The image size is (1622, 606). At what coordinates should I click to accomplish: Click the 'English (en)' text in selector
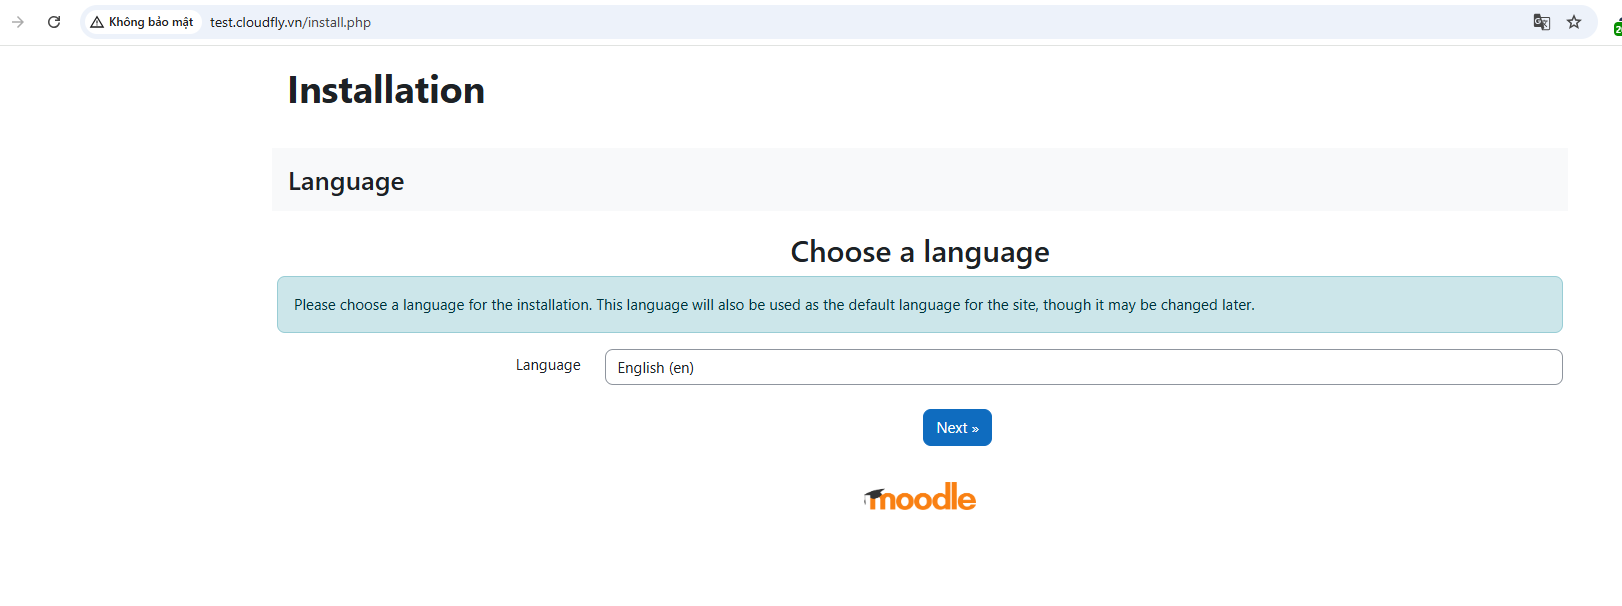[655, 368]
